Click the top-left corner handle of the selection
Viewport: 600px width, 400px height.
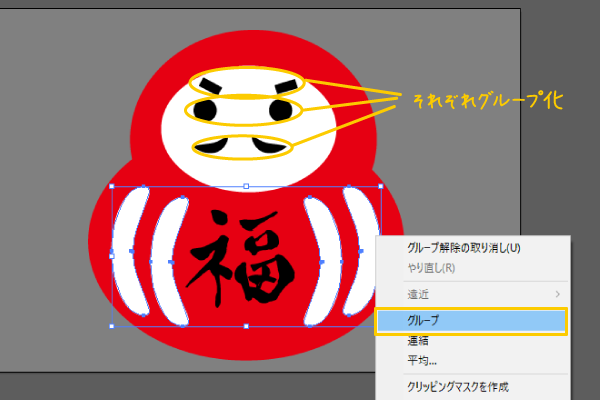click(112, 186)
